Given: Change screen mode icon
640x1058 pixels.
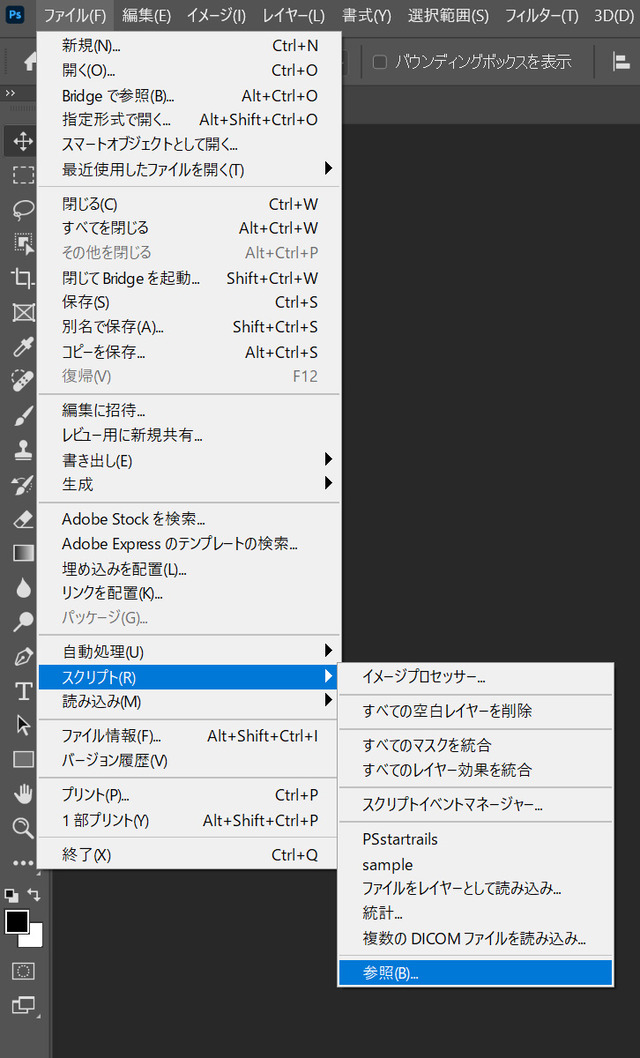Looking at the screenshot, I should tap(23, 1005).
